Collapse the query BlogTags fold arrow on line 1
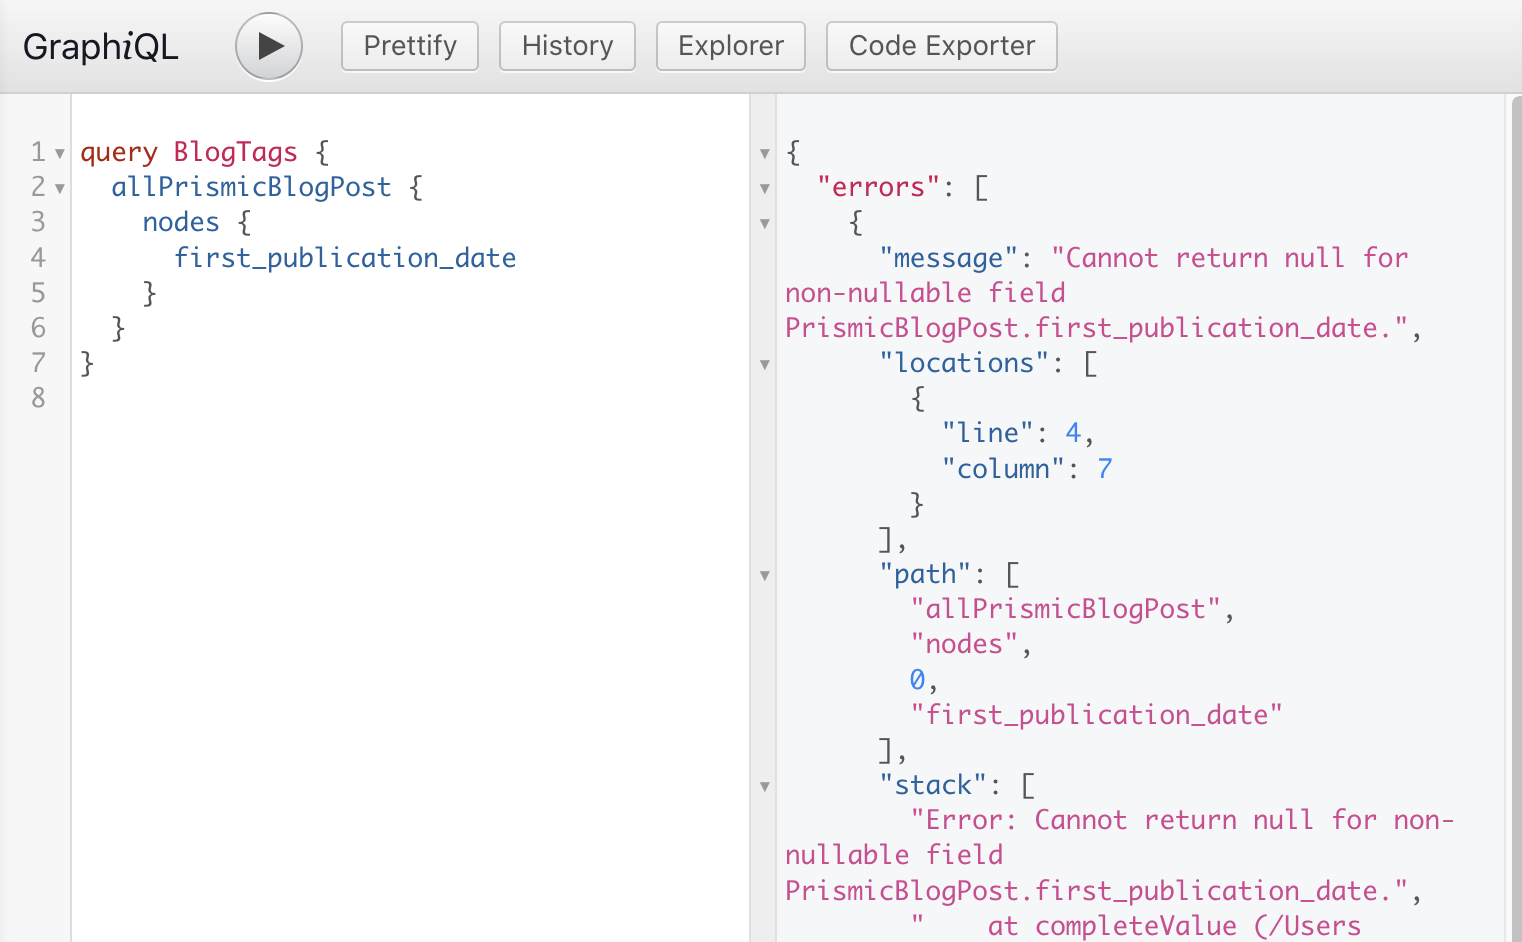1522x942 pixels. click(x=60, y=154)
